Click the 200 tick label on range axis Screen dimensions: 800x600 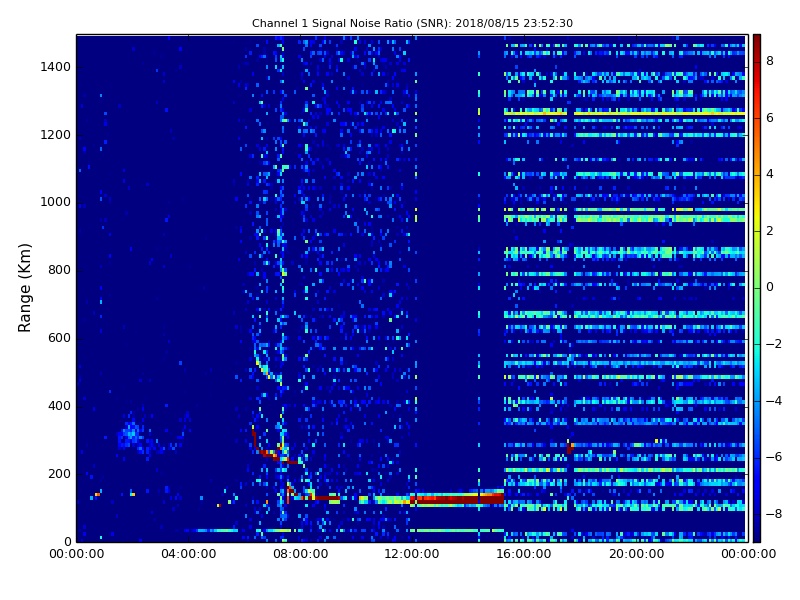(x=59, y=473)
